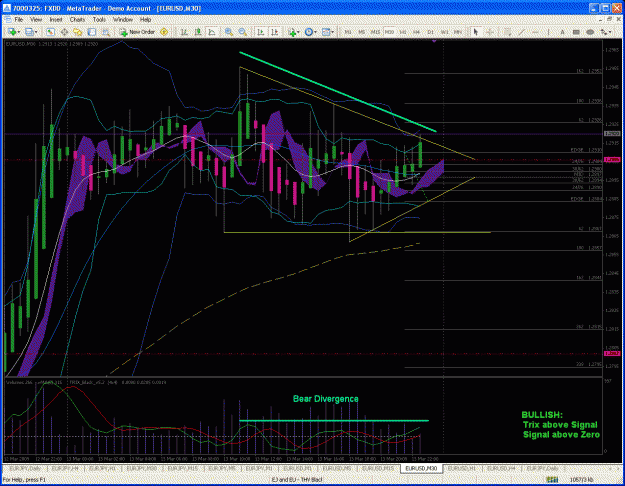Select the D1 timeframe button

[x=430, y=32]
